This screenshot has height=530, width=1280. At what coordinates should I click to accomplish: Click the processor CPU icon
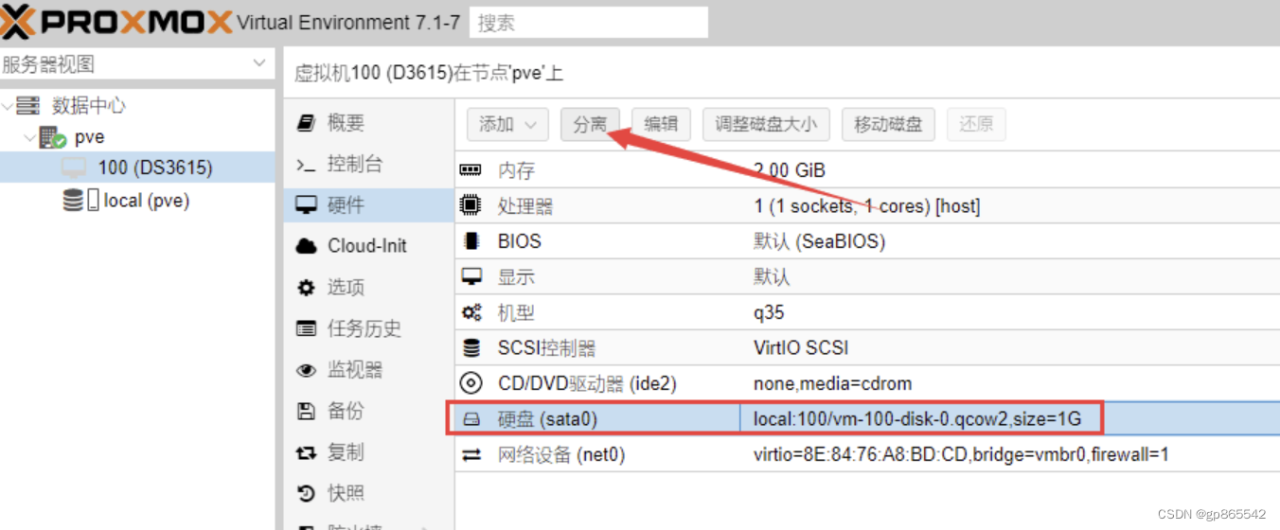pos(470,206)
